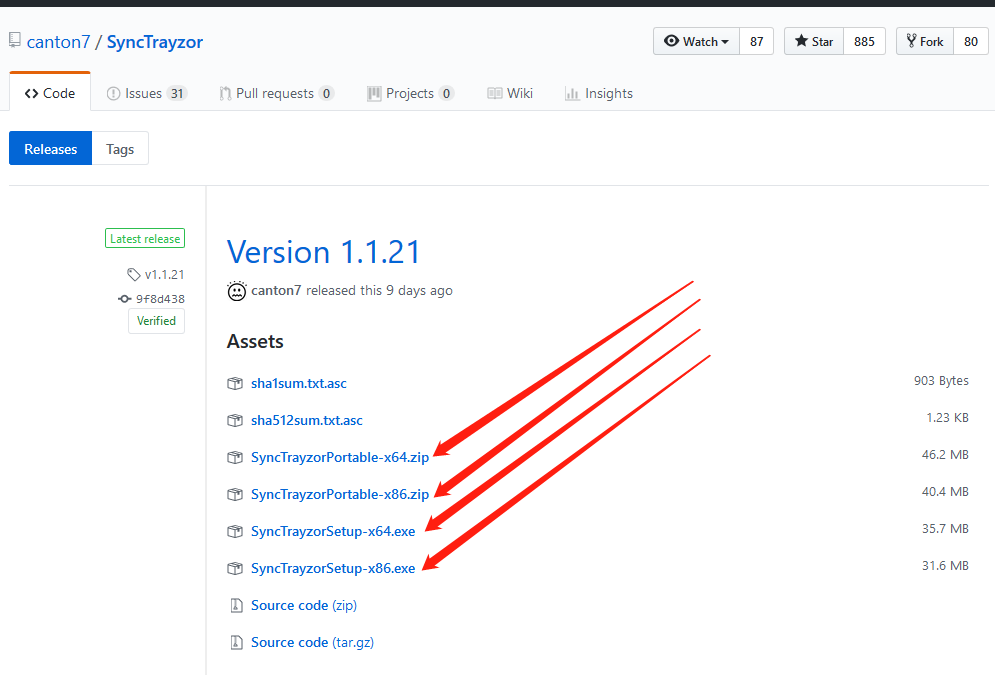995x675 pixels.
Task: Click the 46.2 MB file size
Action: point(946,454)
